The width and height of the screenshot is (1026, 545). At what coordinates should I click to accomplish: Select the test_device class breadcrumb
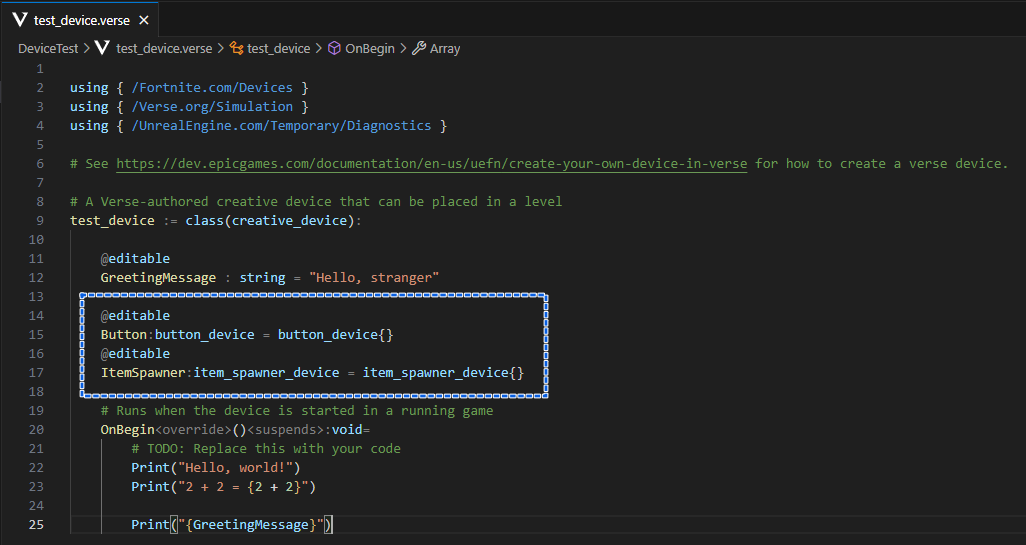point(279,48)
